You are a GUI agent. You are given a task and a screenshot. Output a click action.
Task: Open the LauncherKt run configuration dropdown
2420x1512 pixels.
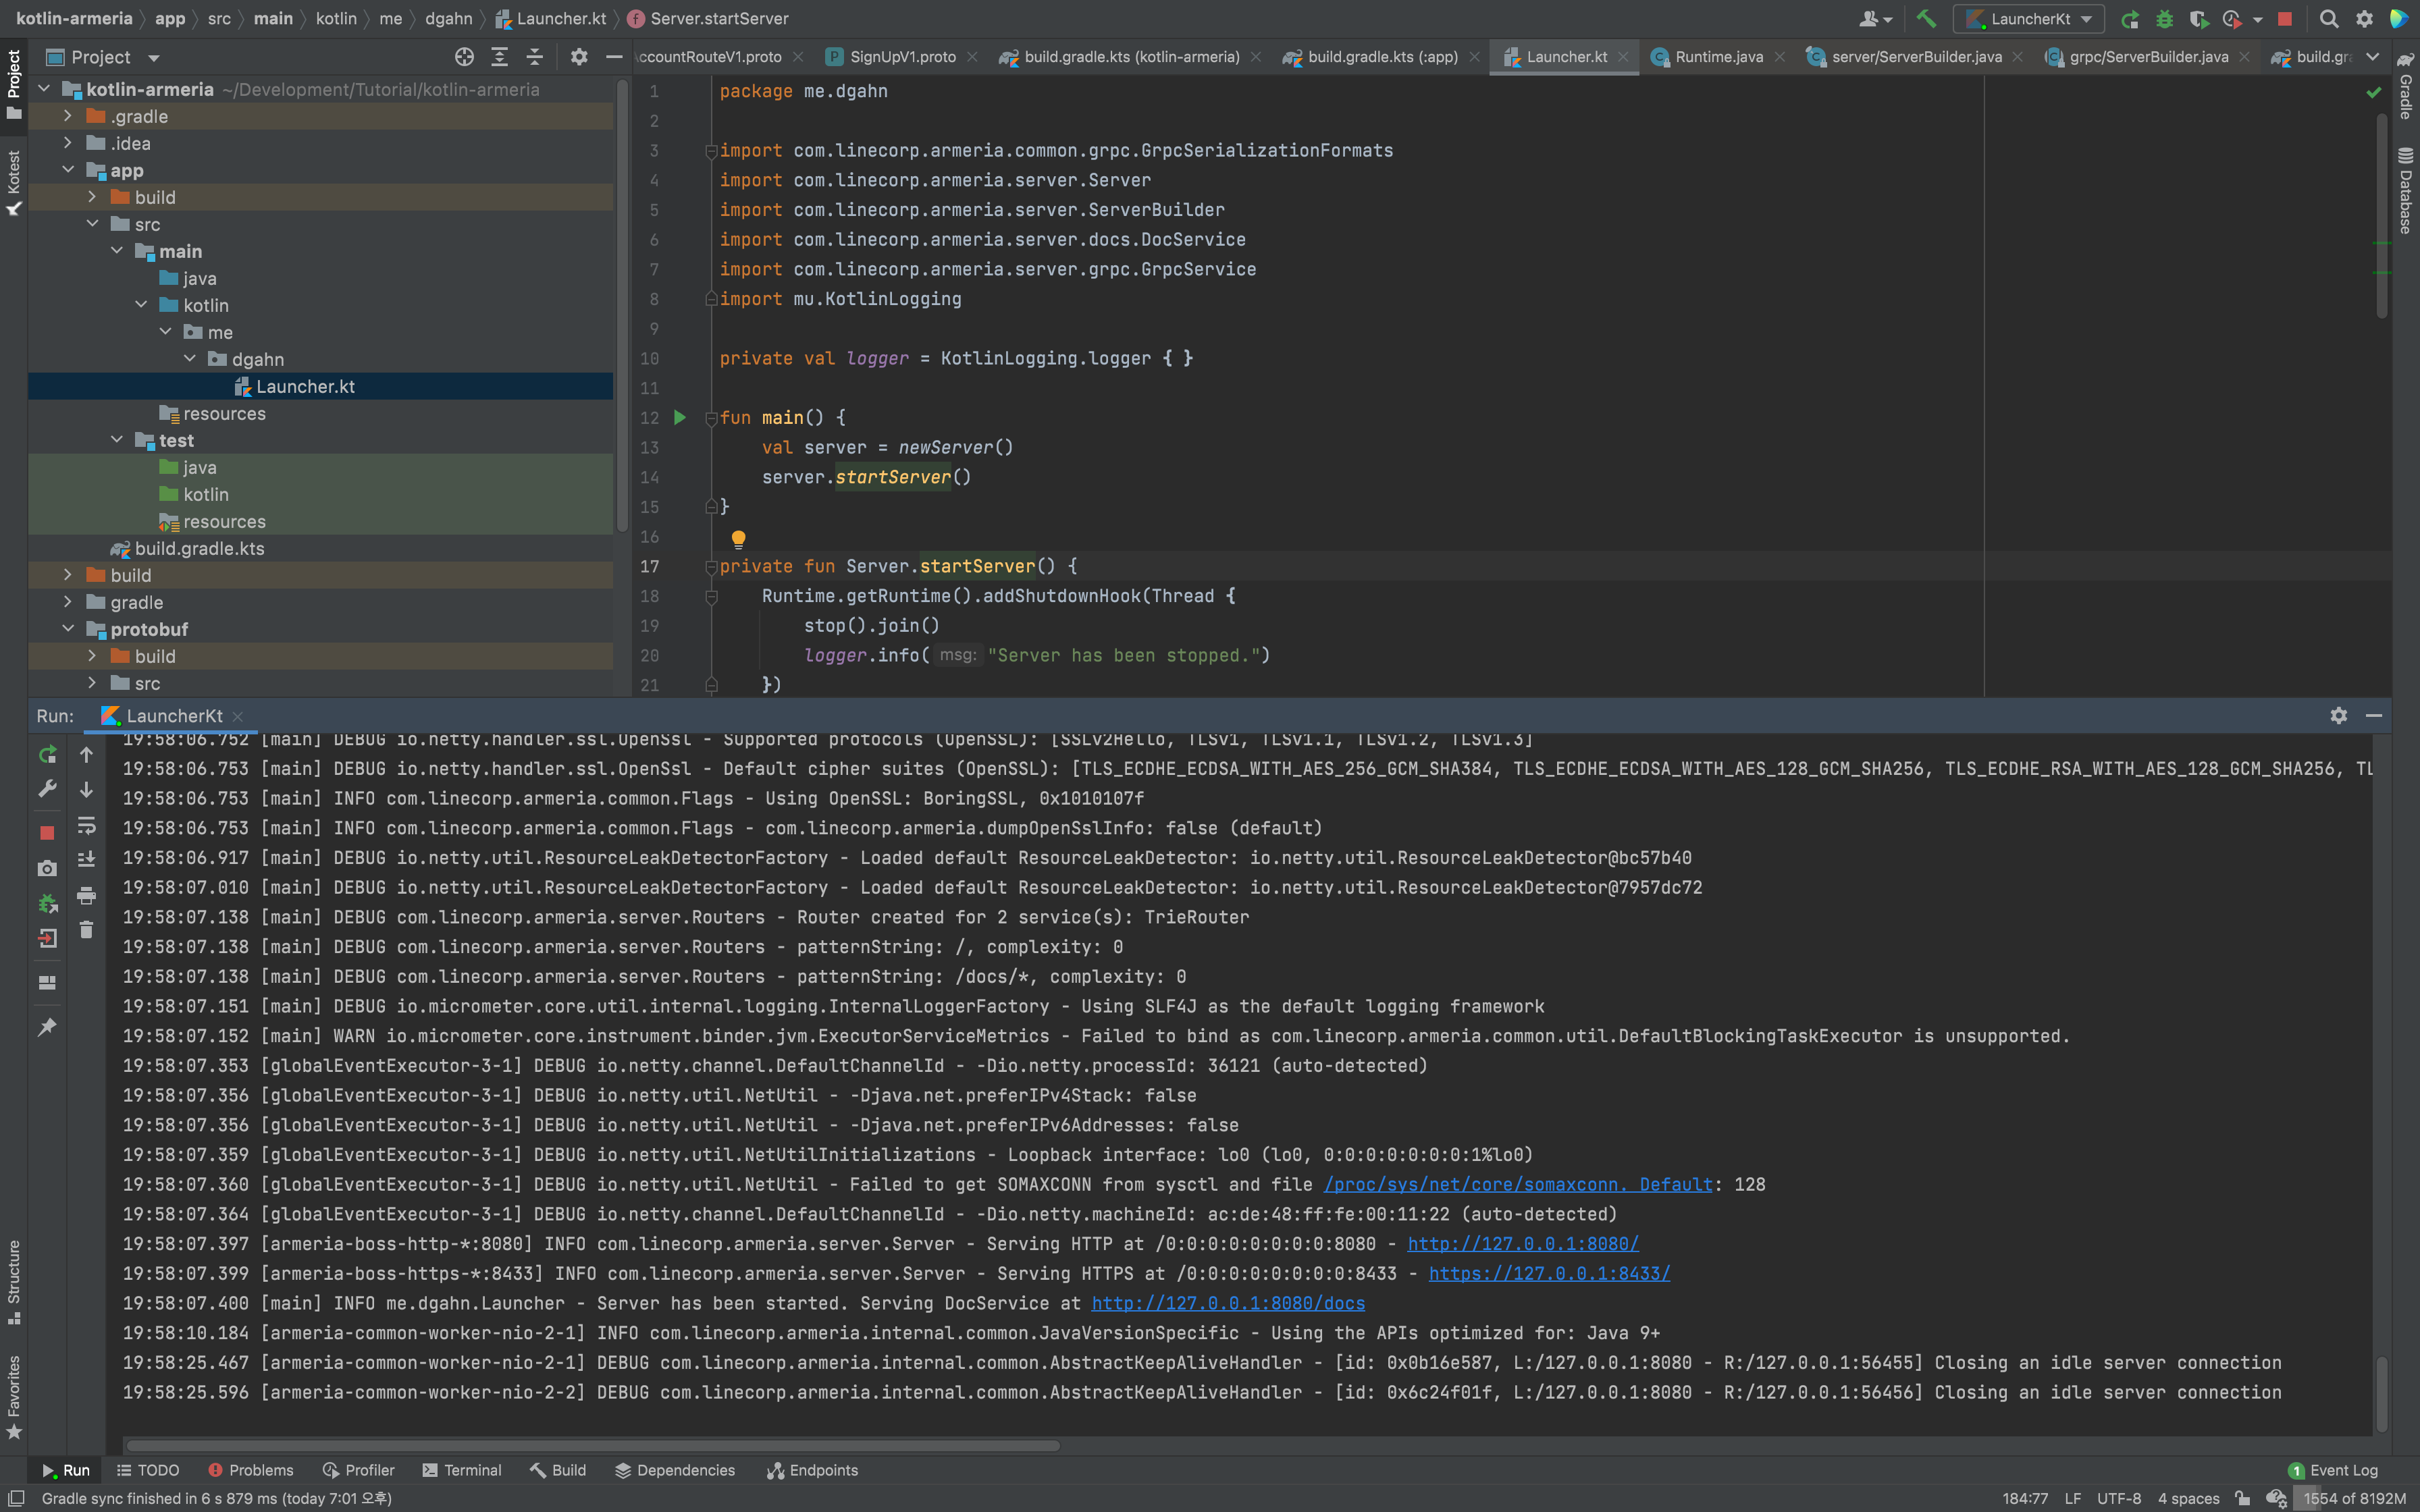[x=2030, y=18]
